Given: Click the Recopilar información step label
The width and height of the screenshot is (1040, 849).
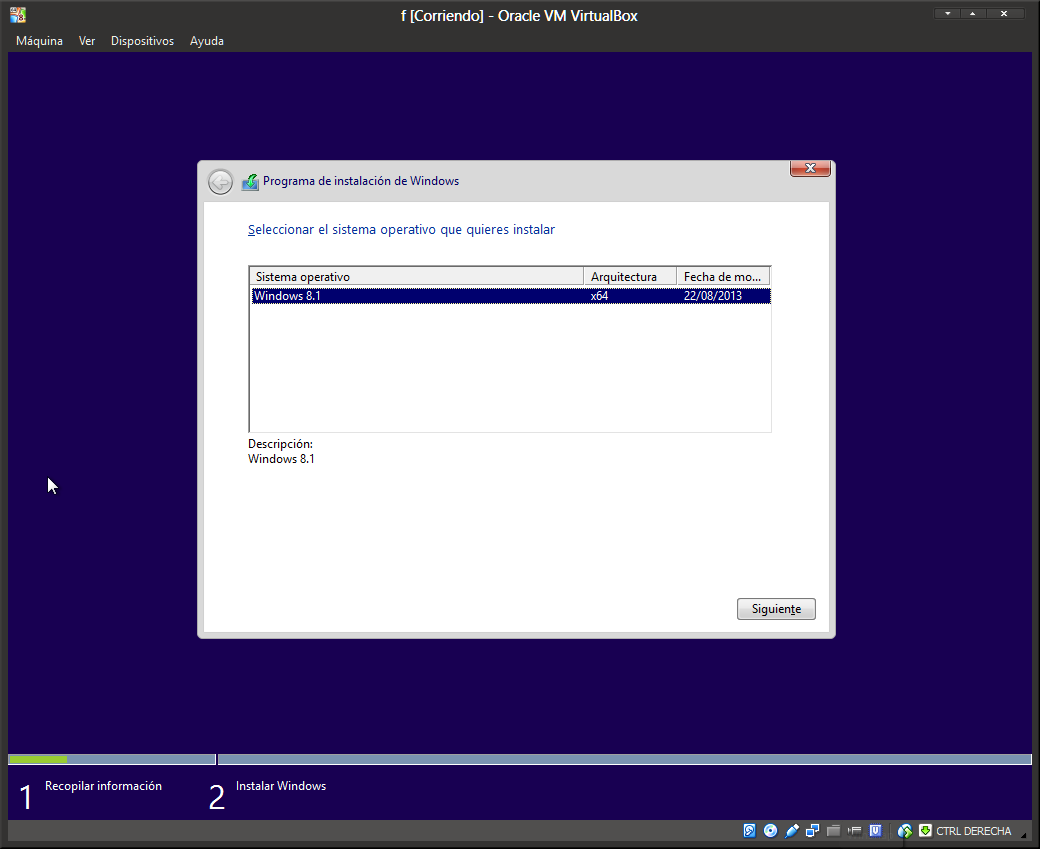Looking at the screenshot, I should [x=103, y=786].
